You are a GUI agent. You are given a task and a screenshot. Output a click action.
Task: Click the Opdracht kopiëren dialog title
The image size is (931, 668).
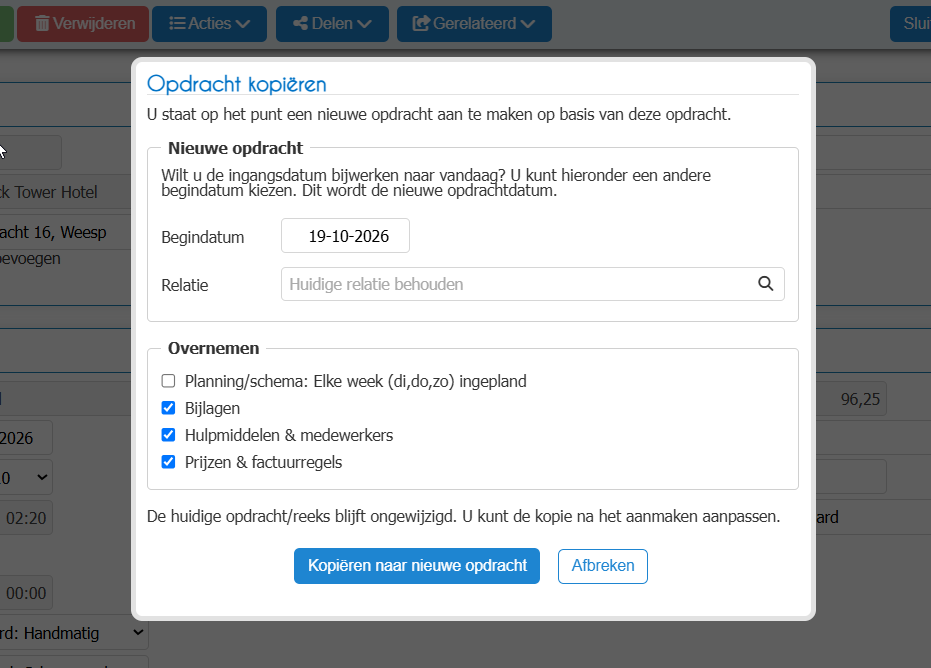coord(237,84)
